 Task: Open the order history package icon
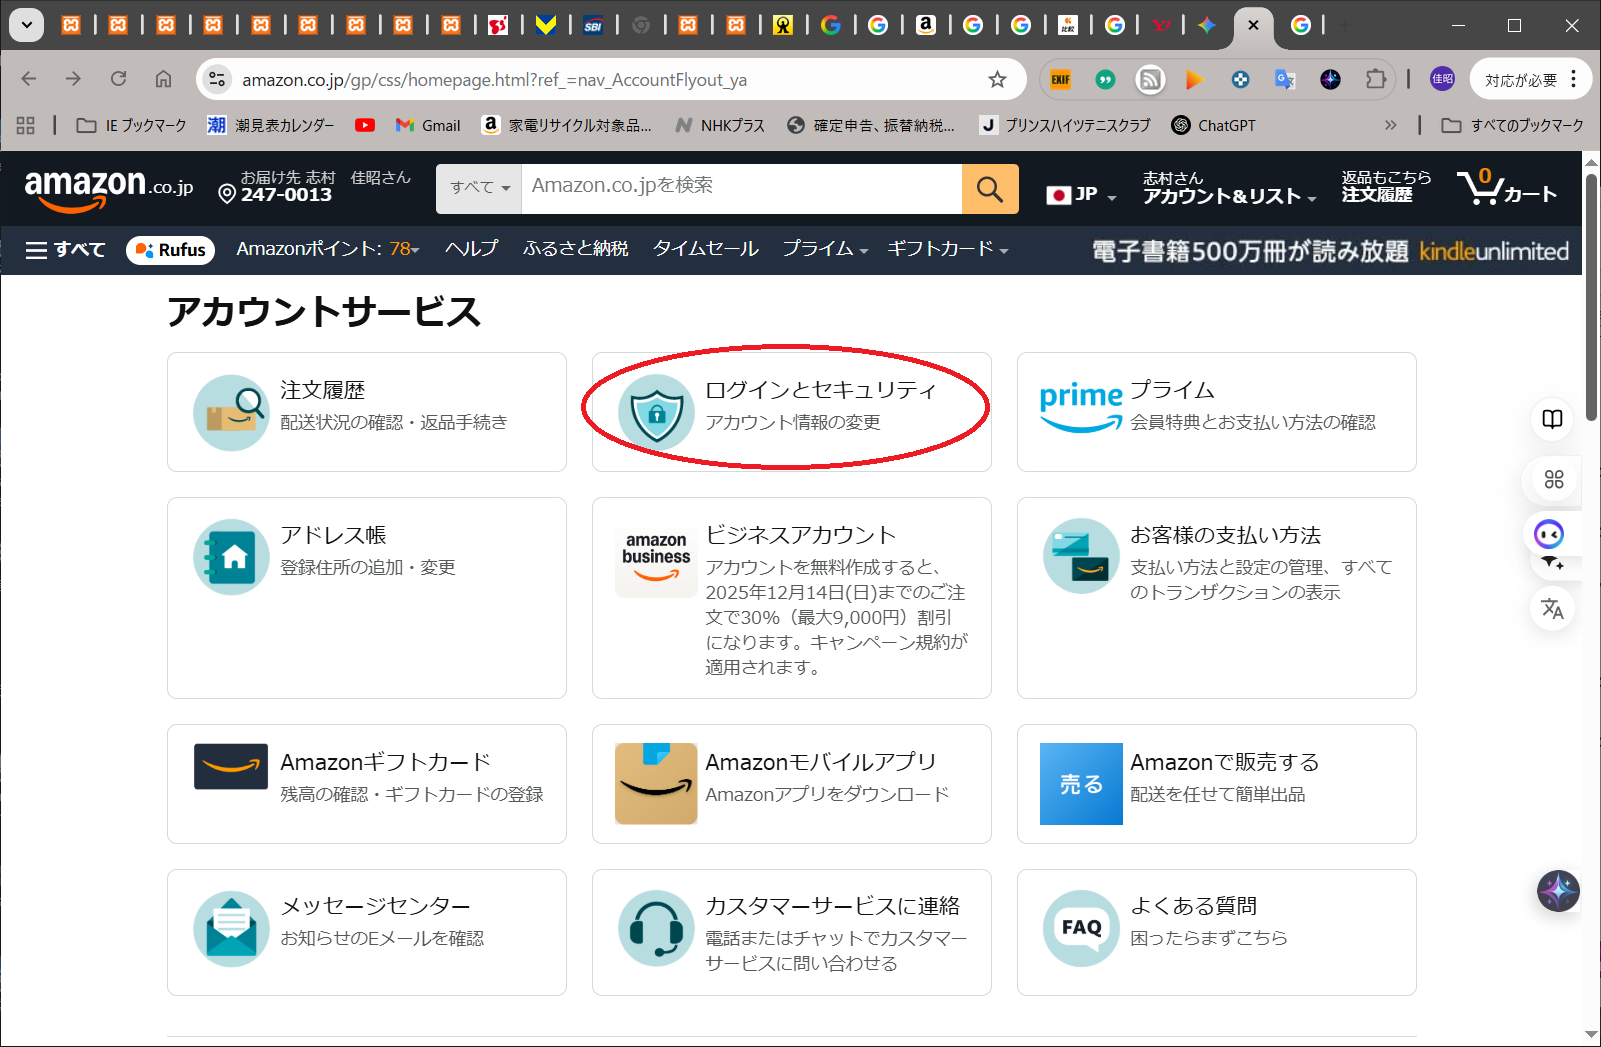231,412
